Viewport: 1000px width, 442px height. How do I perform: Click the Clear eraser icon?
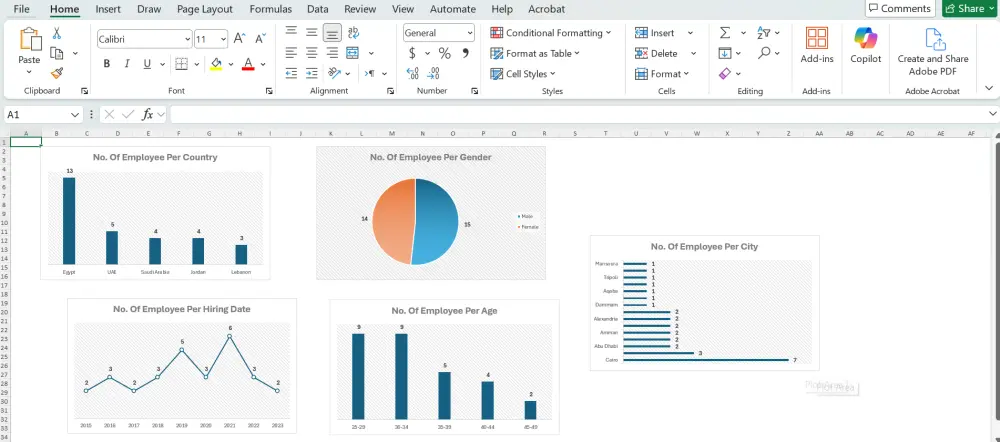(724, 73)
